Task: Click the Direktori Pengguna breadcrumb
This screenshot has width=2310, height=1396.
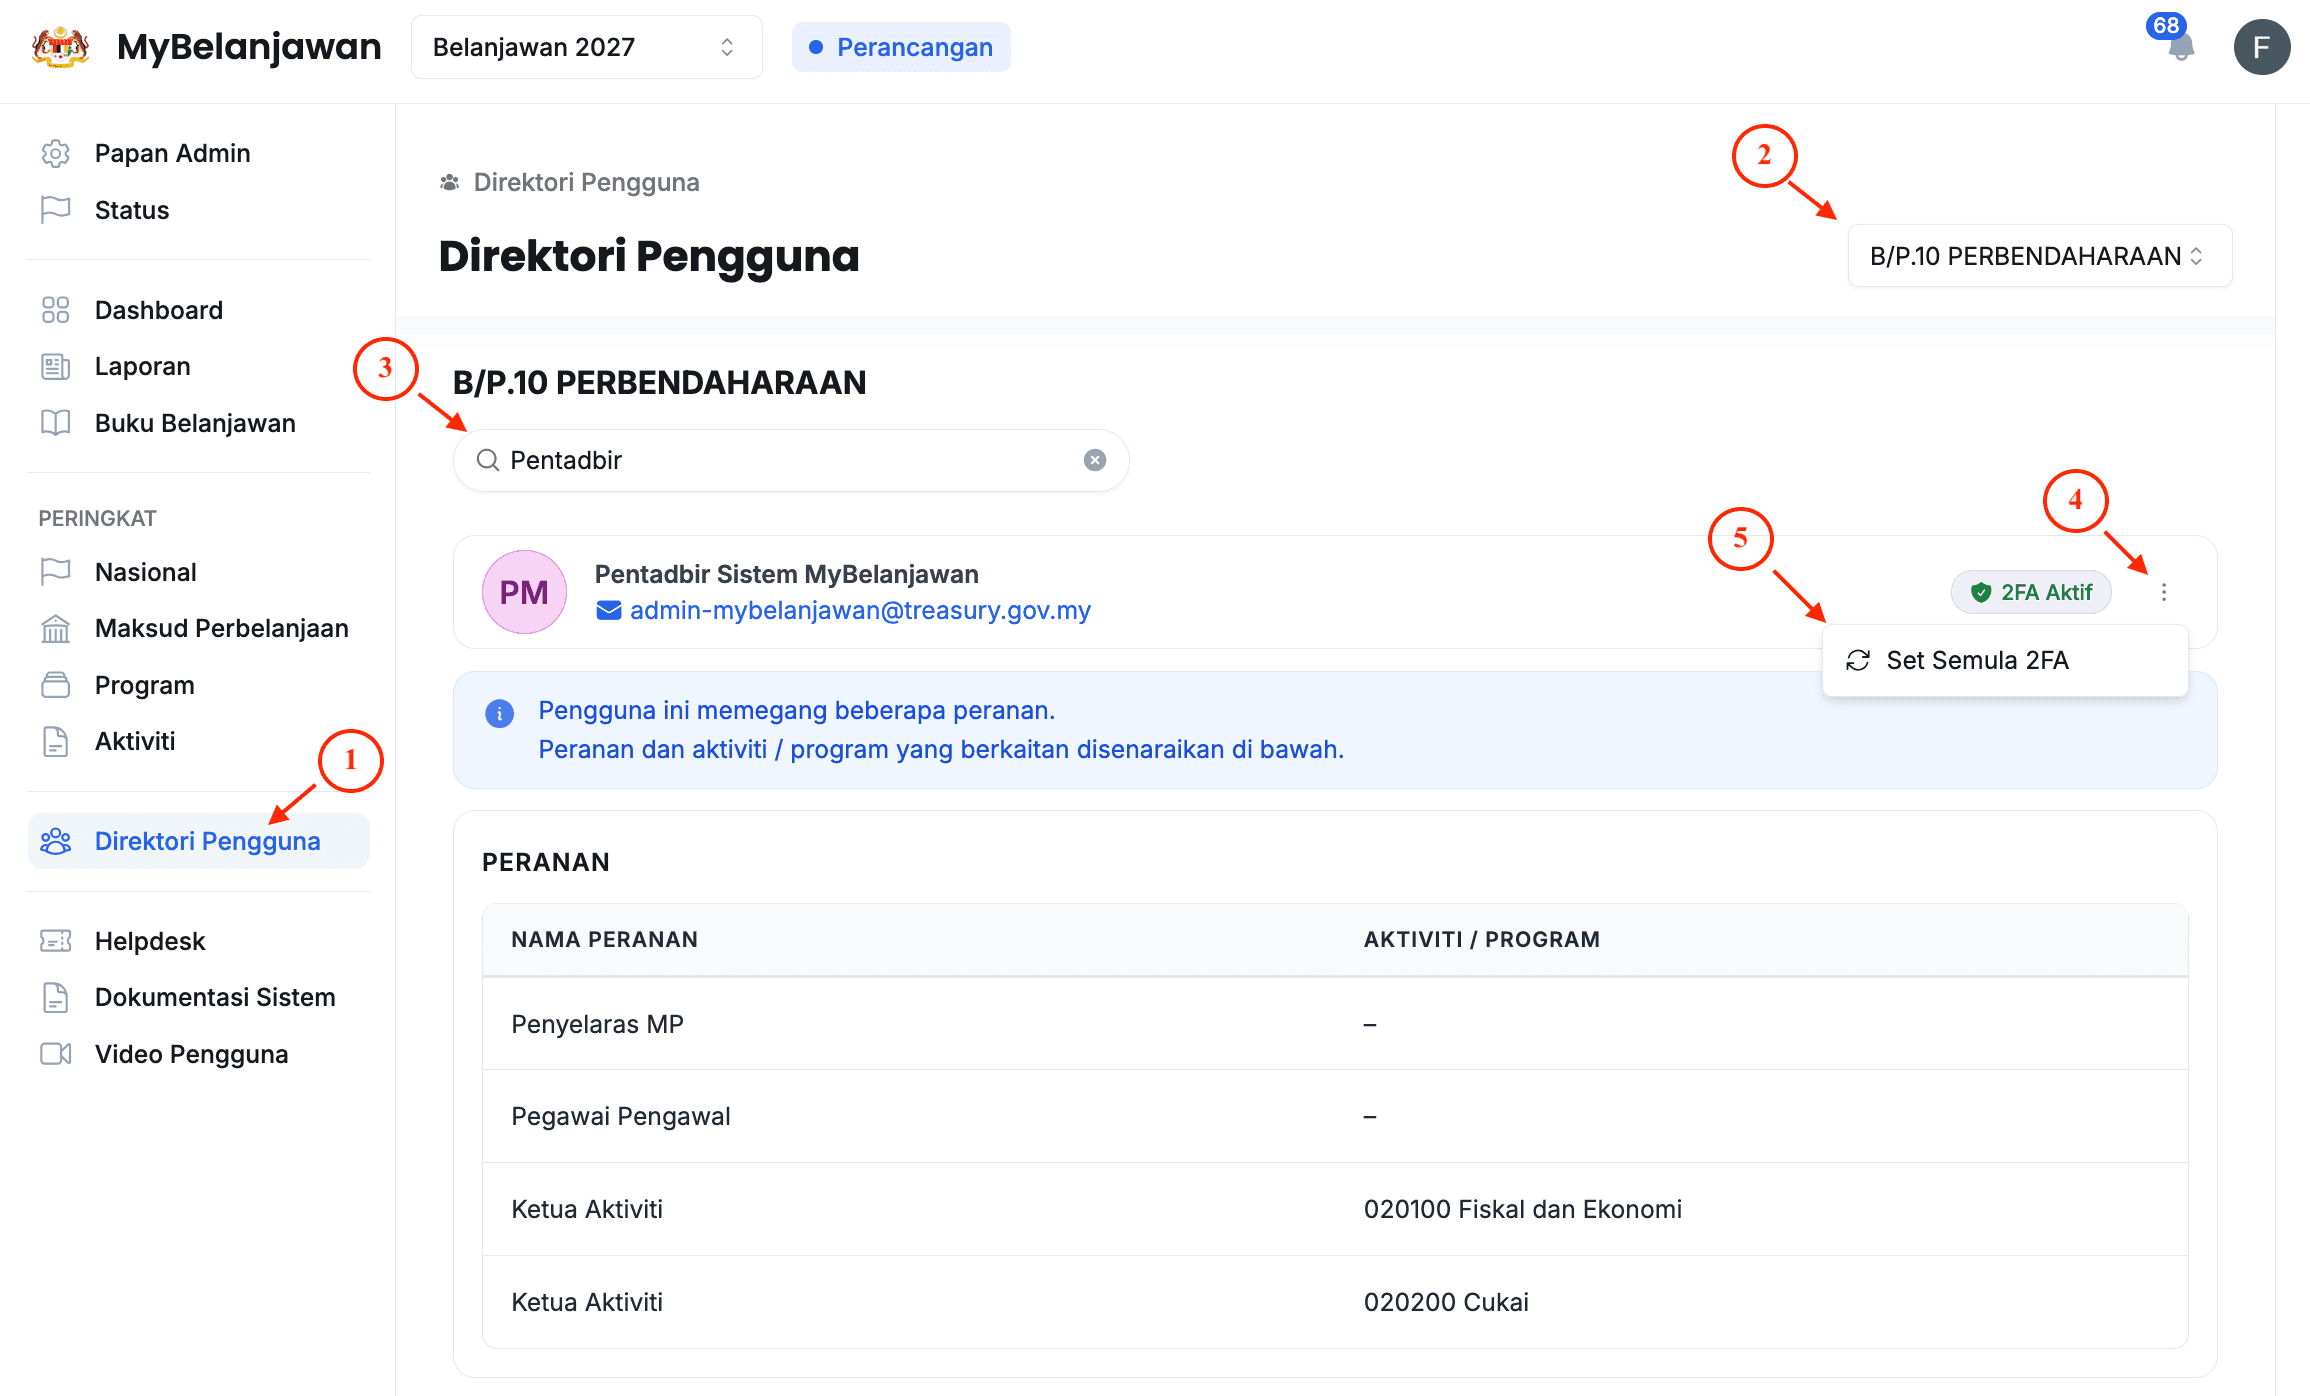Action: click(x=586, y=182)
